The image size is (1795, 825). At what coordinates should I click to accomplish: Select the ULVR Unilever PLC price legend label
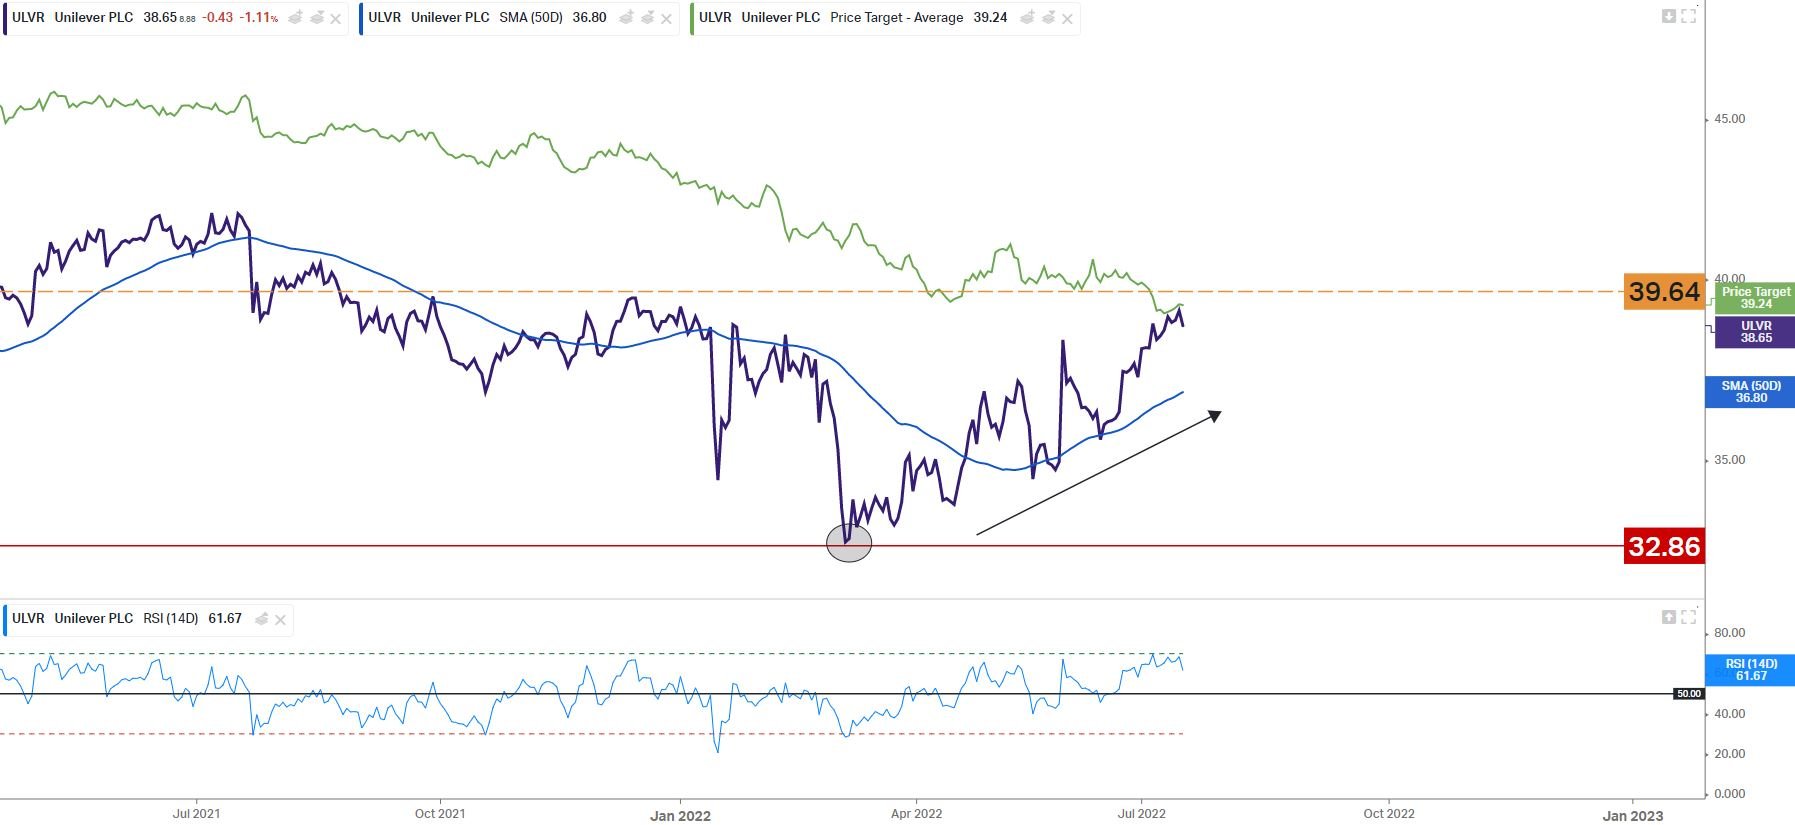(73, 18)
